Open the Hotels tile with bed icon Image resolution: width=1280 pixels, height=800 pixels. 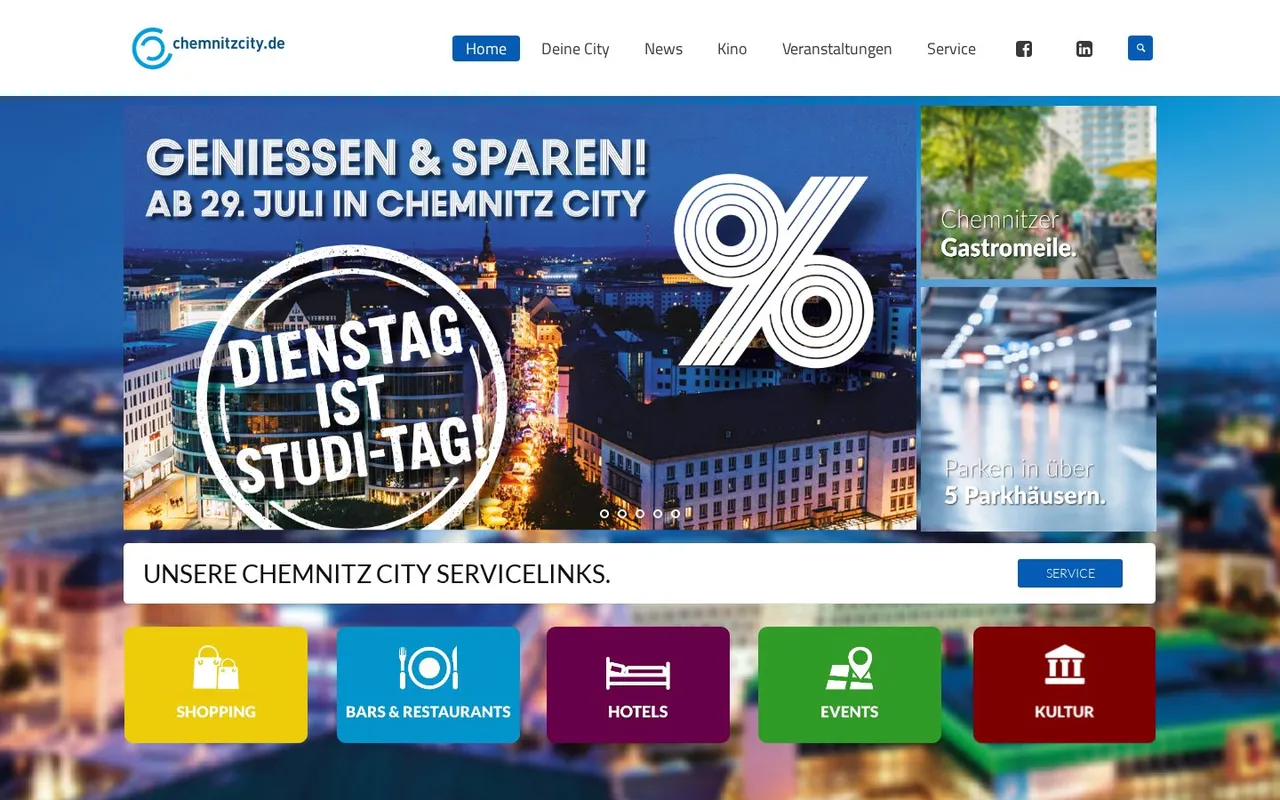tap(638, 685)
